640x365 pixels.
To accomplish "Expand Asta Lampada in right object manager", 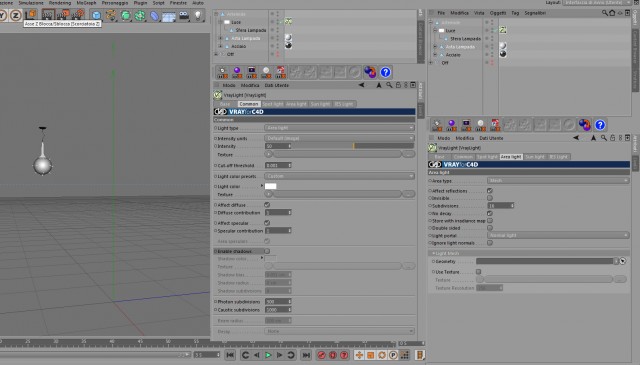I will [x=435, y=47].
